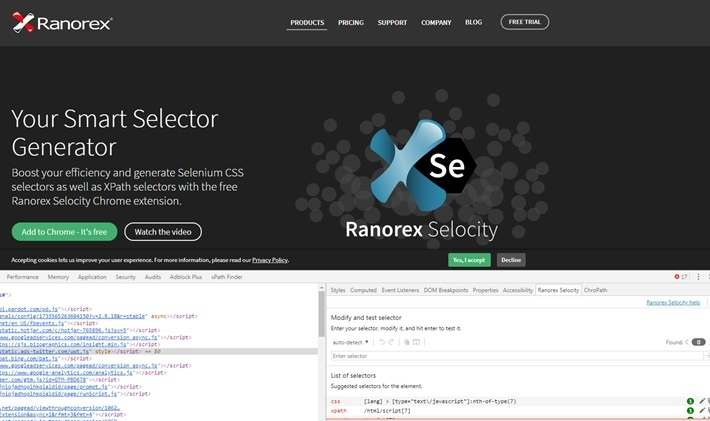The width and height of the screenshot is (710, 421).
Task: Click the Found count badge showing 0
Action: pos(698,342)
